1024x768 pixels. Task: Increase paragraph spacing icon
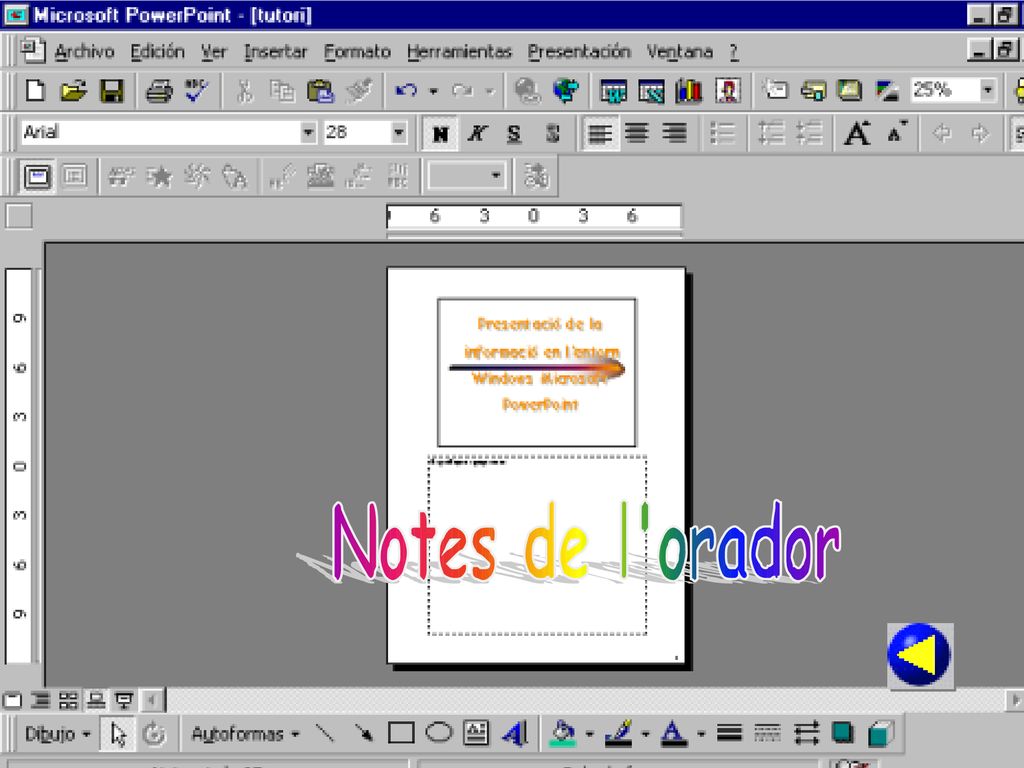click(x=771, y=134)
